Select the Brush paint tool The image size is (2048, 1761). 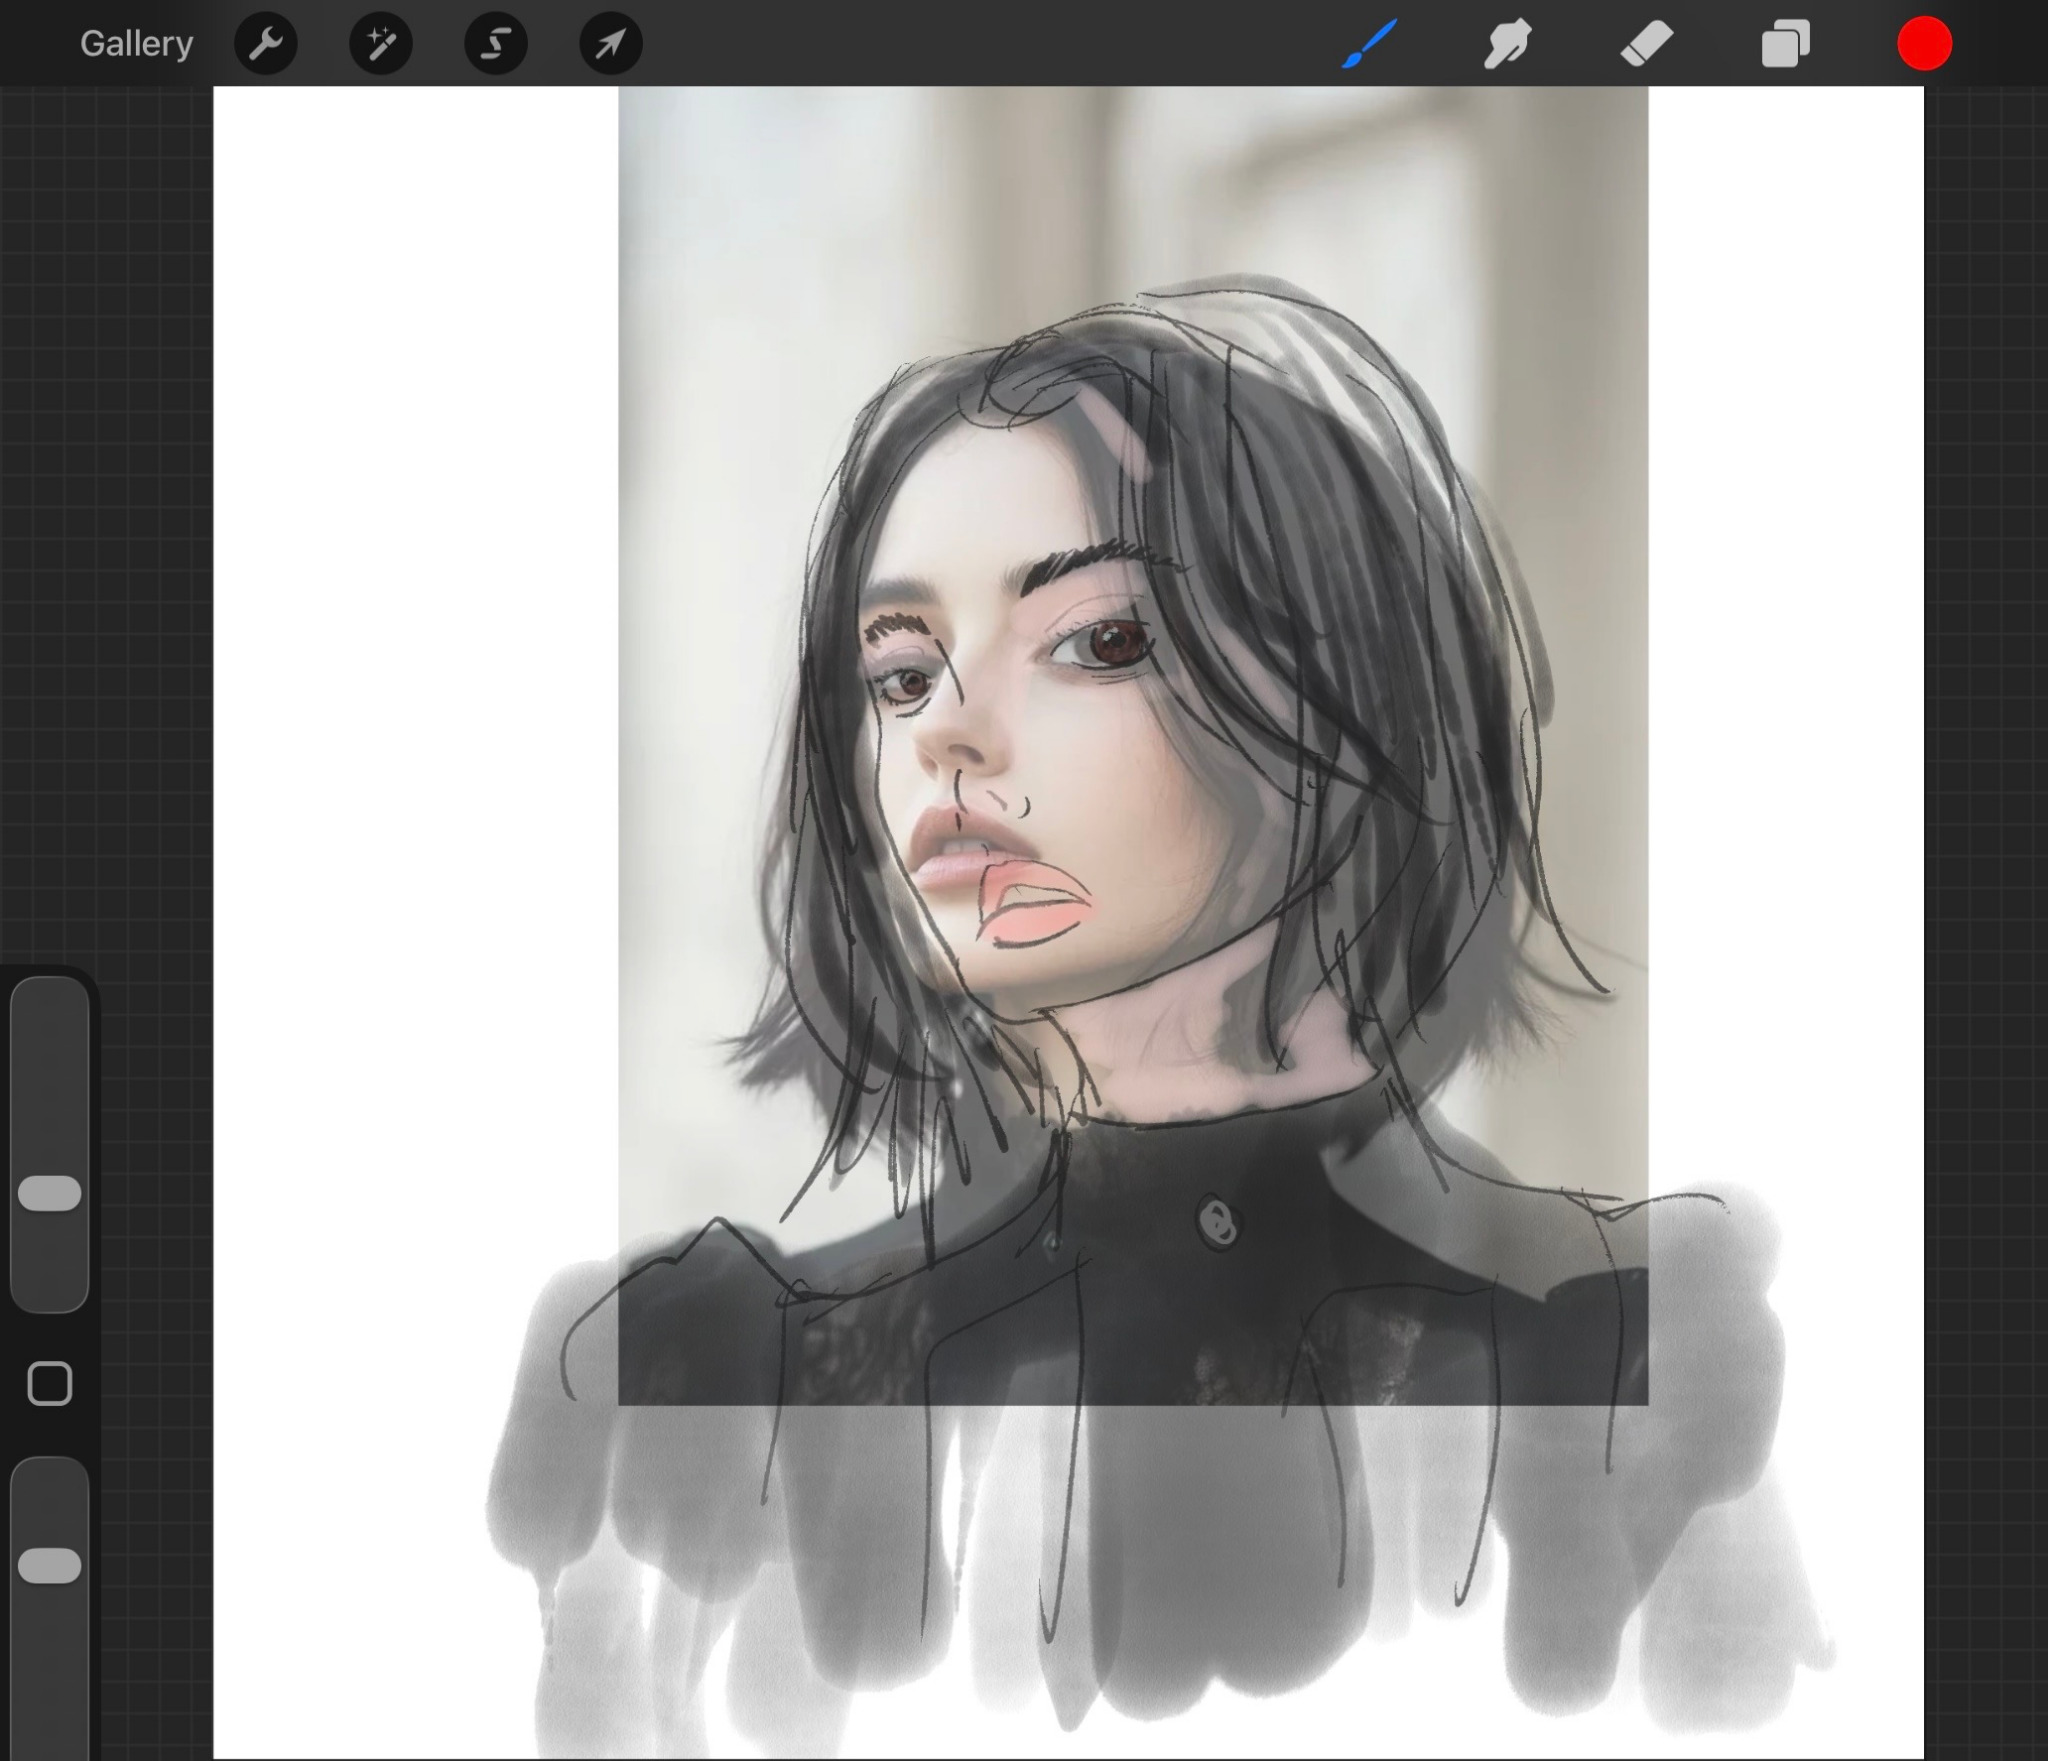pyautogui.click(x=1369, y=44)
